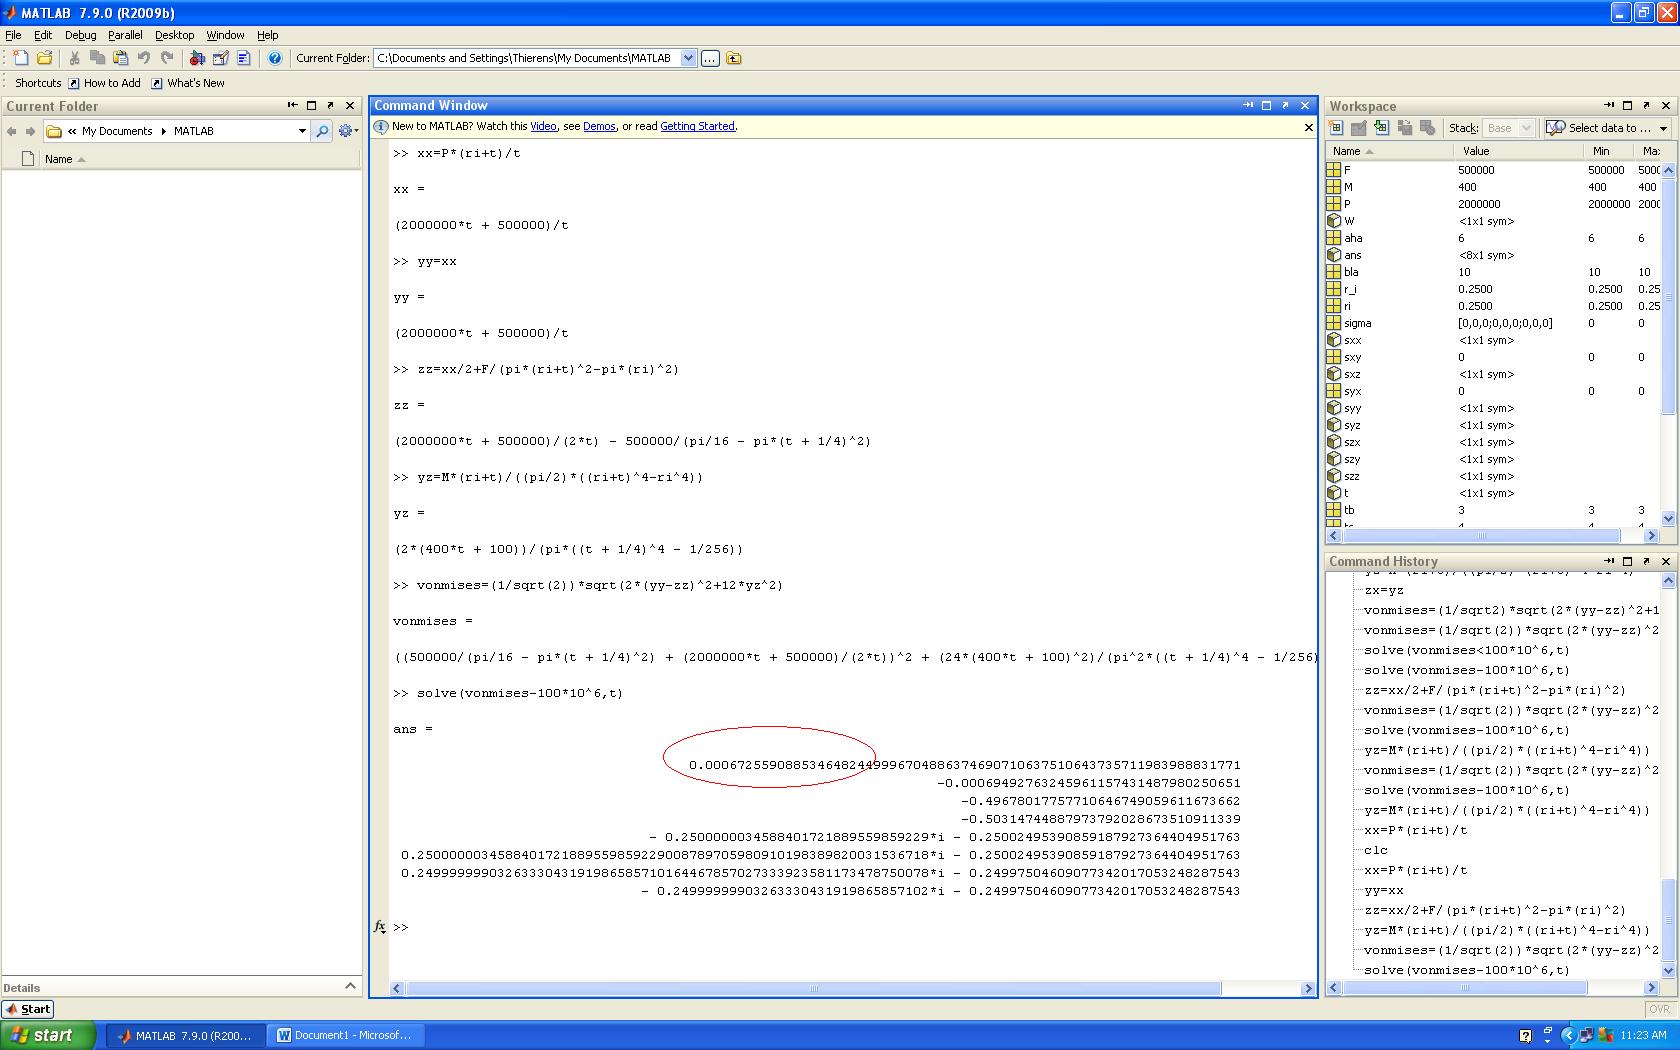Image resolution: width=1680 pixels, height=1050 pixels.
Task: Save Workspace variables icon
Action: [x=1404, y=128]
